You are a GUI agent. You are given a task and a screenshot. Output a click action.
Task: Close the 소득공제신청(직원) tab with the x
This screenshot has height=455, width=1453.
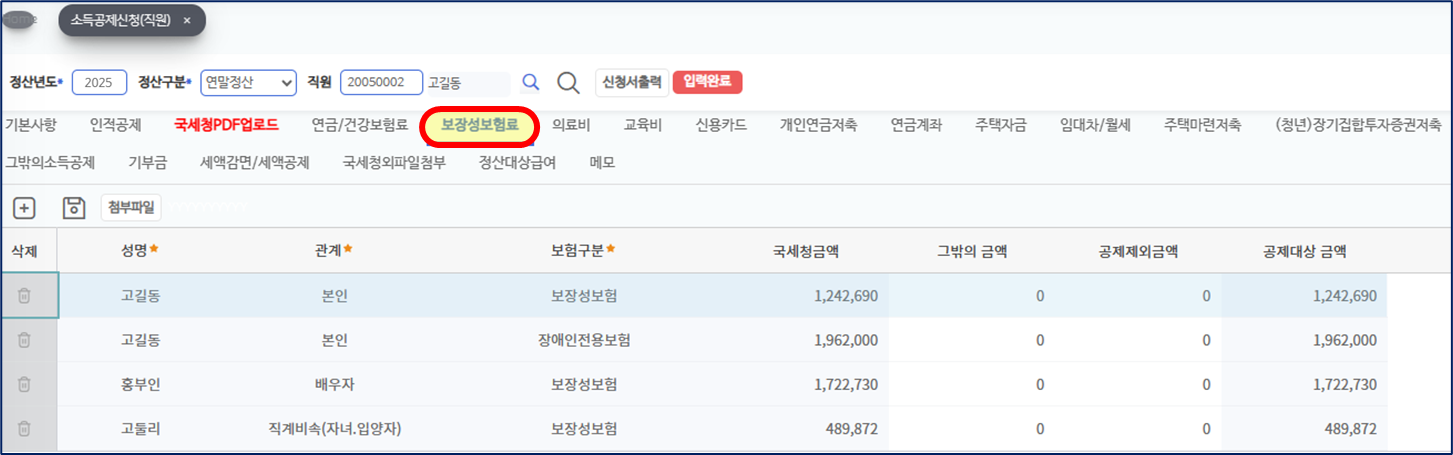coord(187,20)
